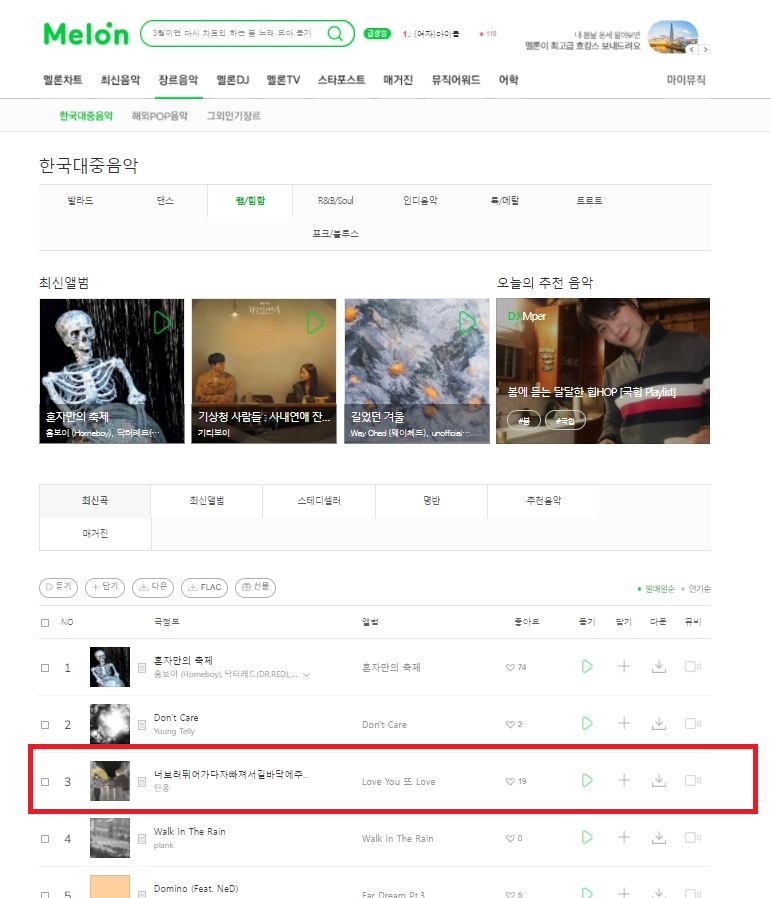
Task: Play the 혼자만의 축제 album thumbnail
Action: click(162, 323)
